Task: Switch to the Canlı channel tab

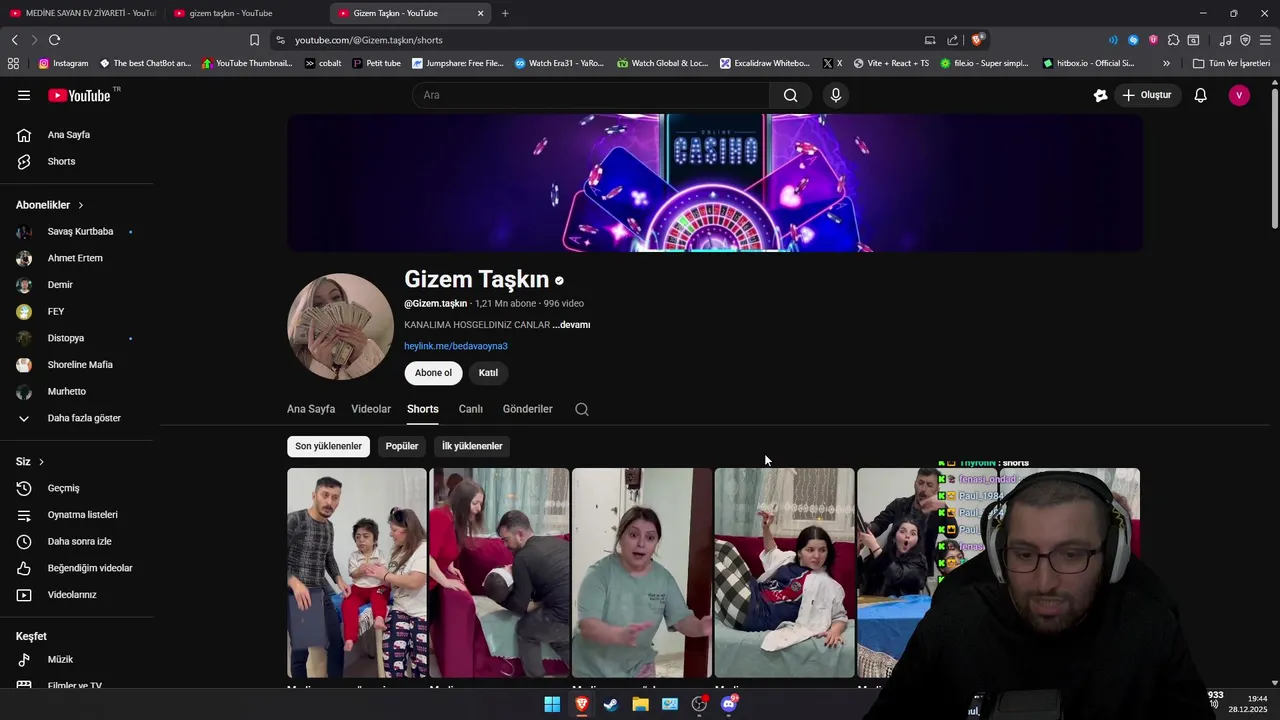Action: pyautogui.click(x=470, y=409)
